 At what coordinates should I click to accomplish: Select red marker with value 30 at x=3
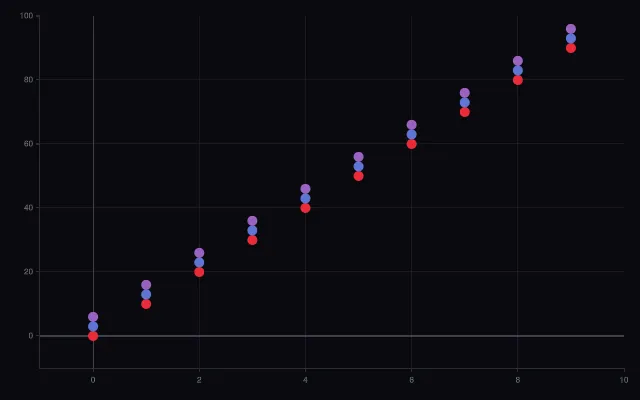coord(252,240)
